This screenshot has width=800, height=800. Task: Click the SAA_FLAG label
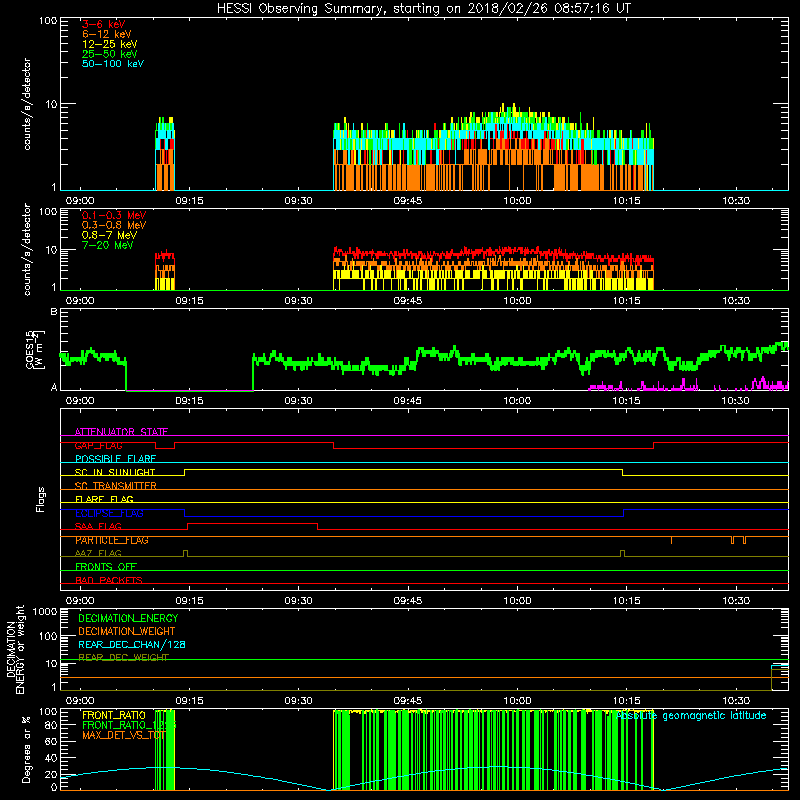(98, 527)
